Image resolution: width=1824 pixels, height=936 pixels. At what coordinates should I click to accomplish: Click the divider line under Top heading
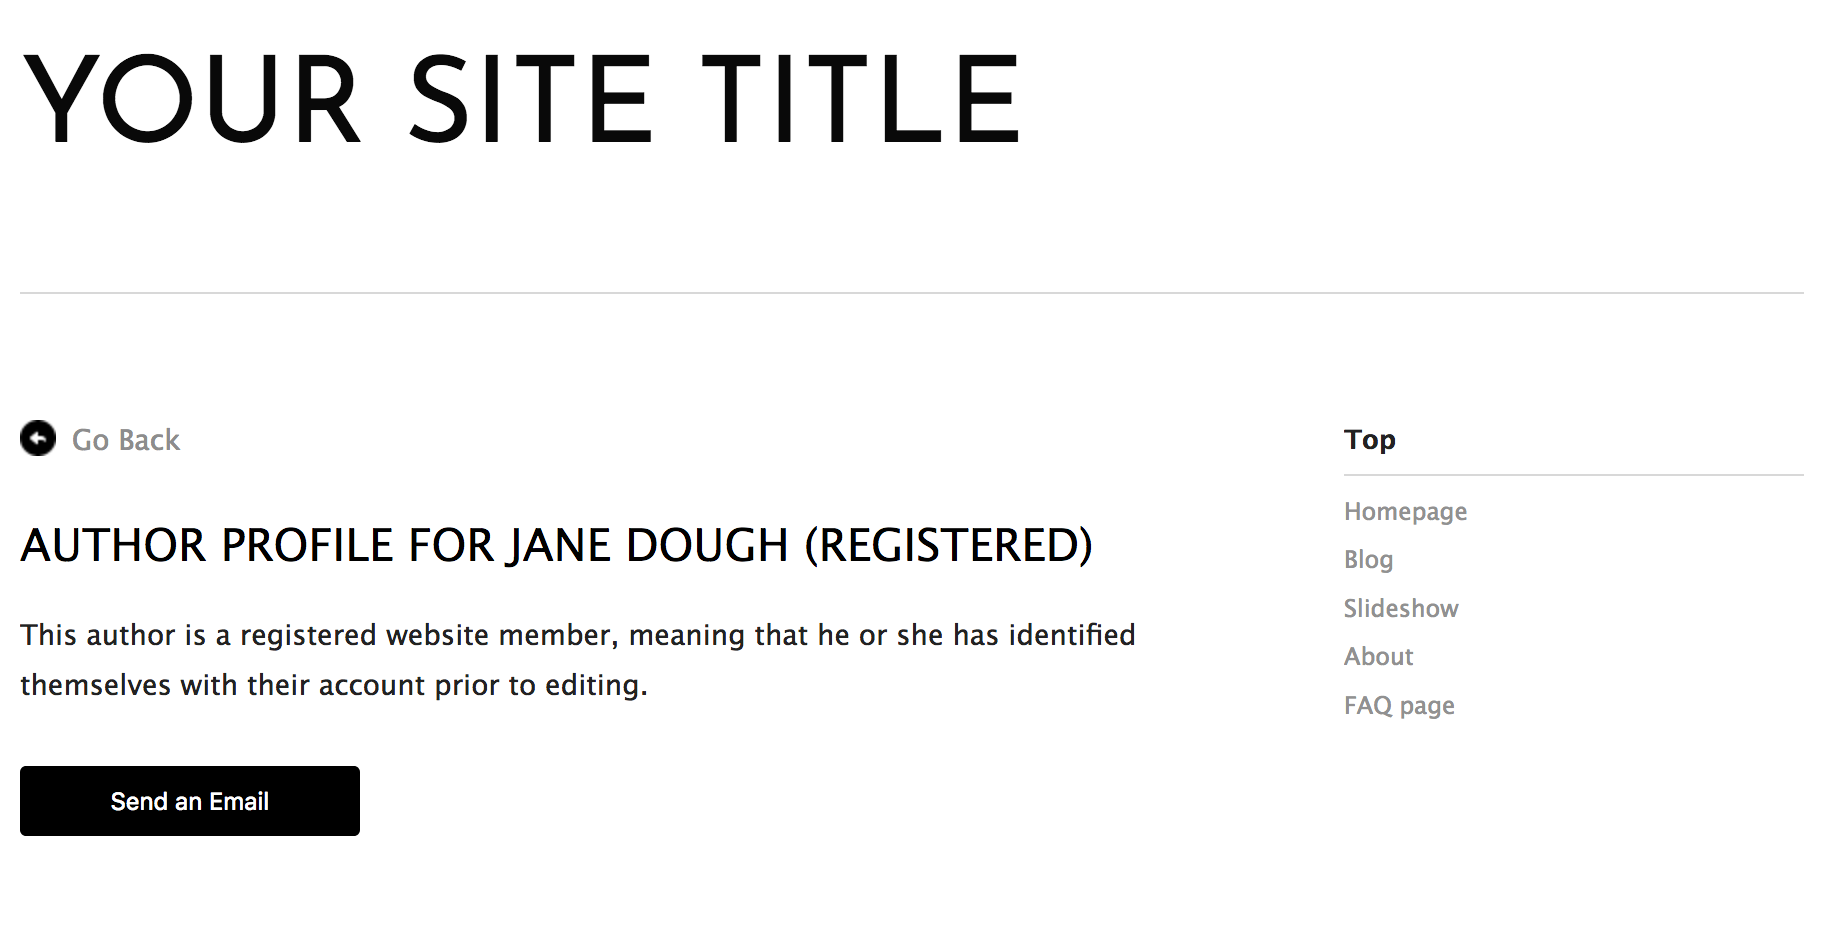tap(1573, 475)
